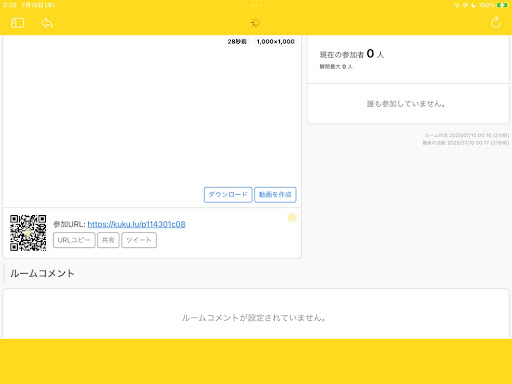Tap the ルーム作成 date text
Image resolution: width=512 pixels, height=384 pixels.
(x=467, y=135)
